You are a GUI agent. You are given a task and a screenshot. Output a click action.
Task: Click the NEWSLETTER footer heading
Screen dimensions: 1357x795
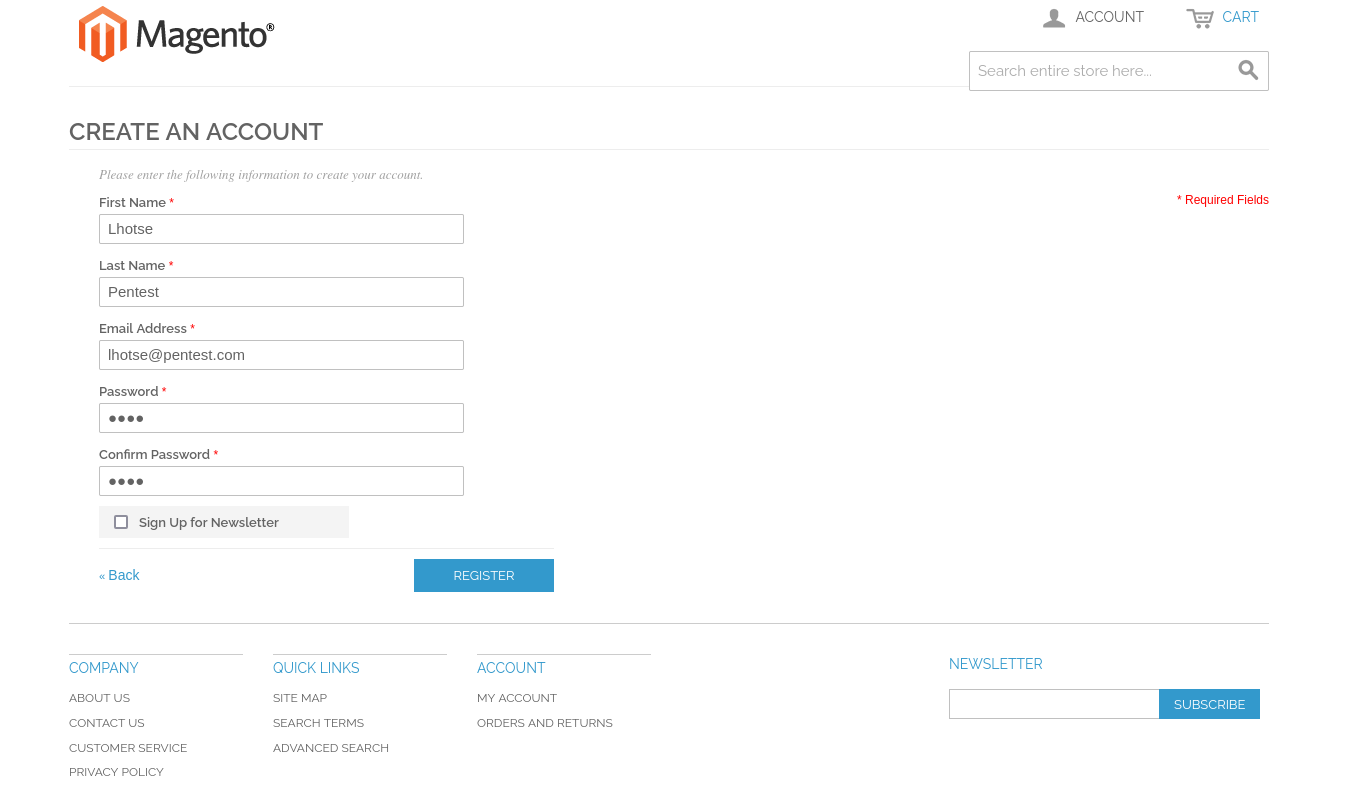pyautogui.click(x=996, y=664)
